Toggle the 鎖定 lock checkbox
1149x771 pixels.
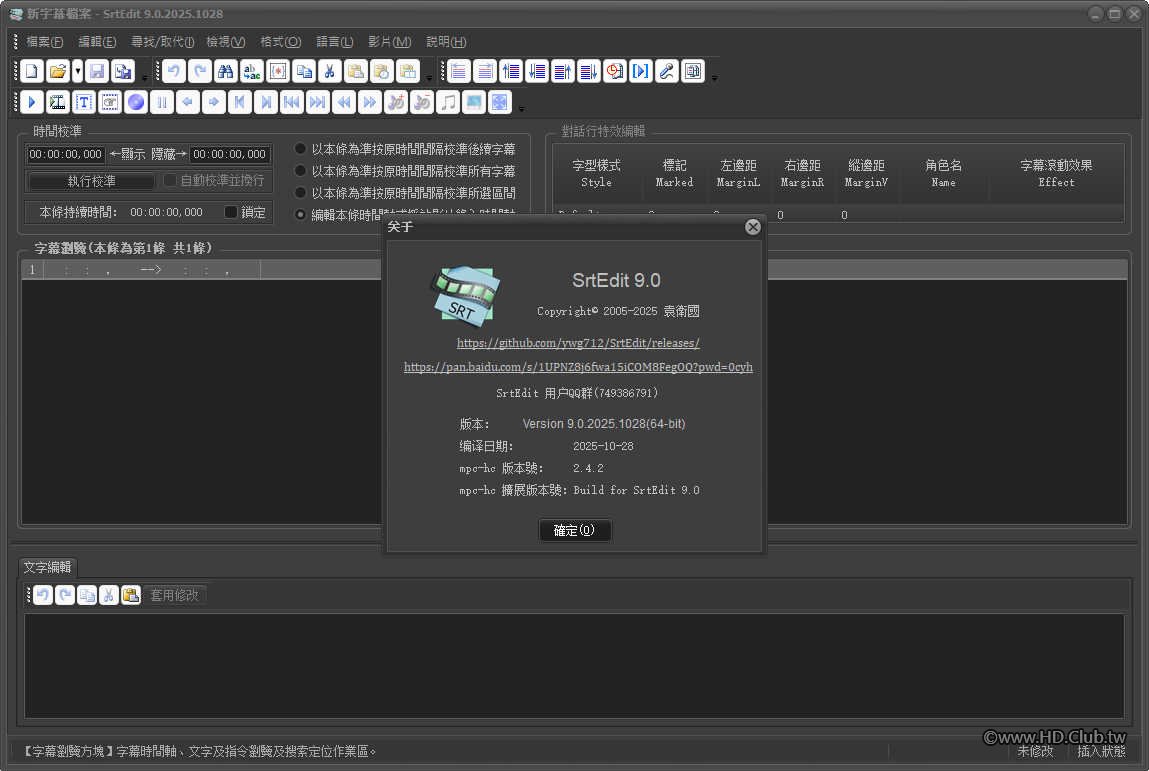(x=230, y=212)
